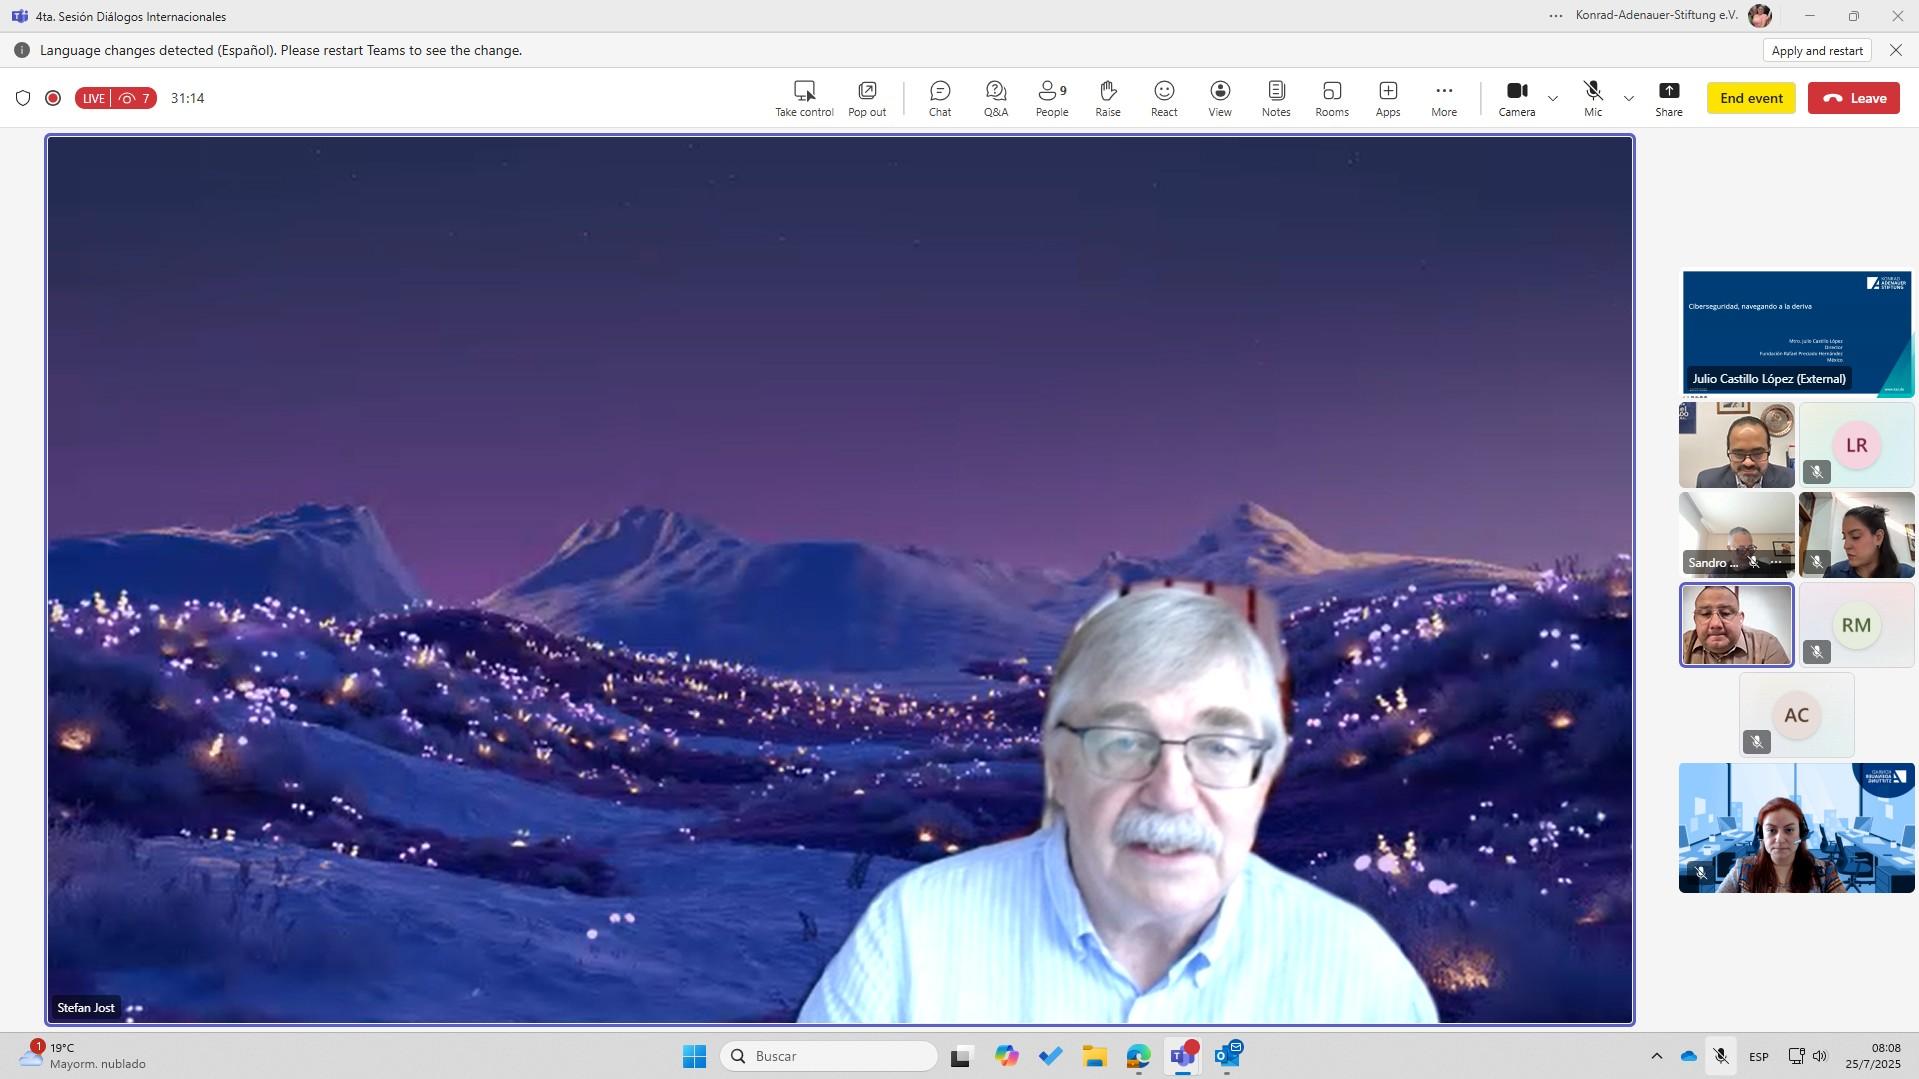Image resolution: width=1919 pixels, height=1079 pixels.
Task: Open the React emoji picker
Action: (x=1163, y=98)
